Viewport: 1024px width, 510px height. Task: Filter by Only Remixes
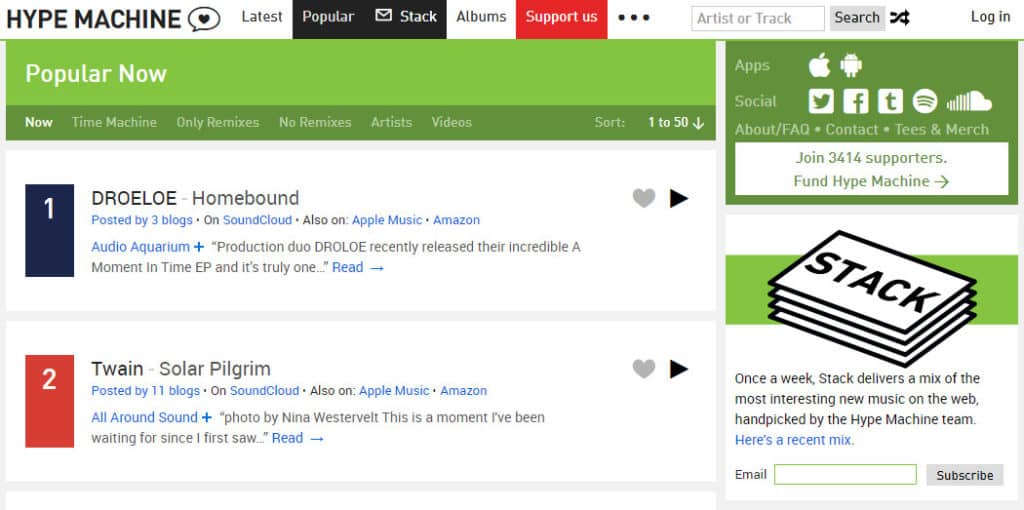[x=217, y=122]
